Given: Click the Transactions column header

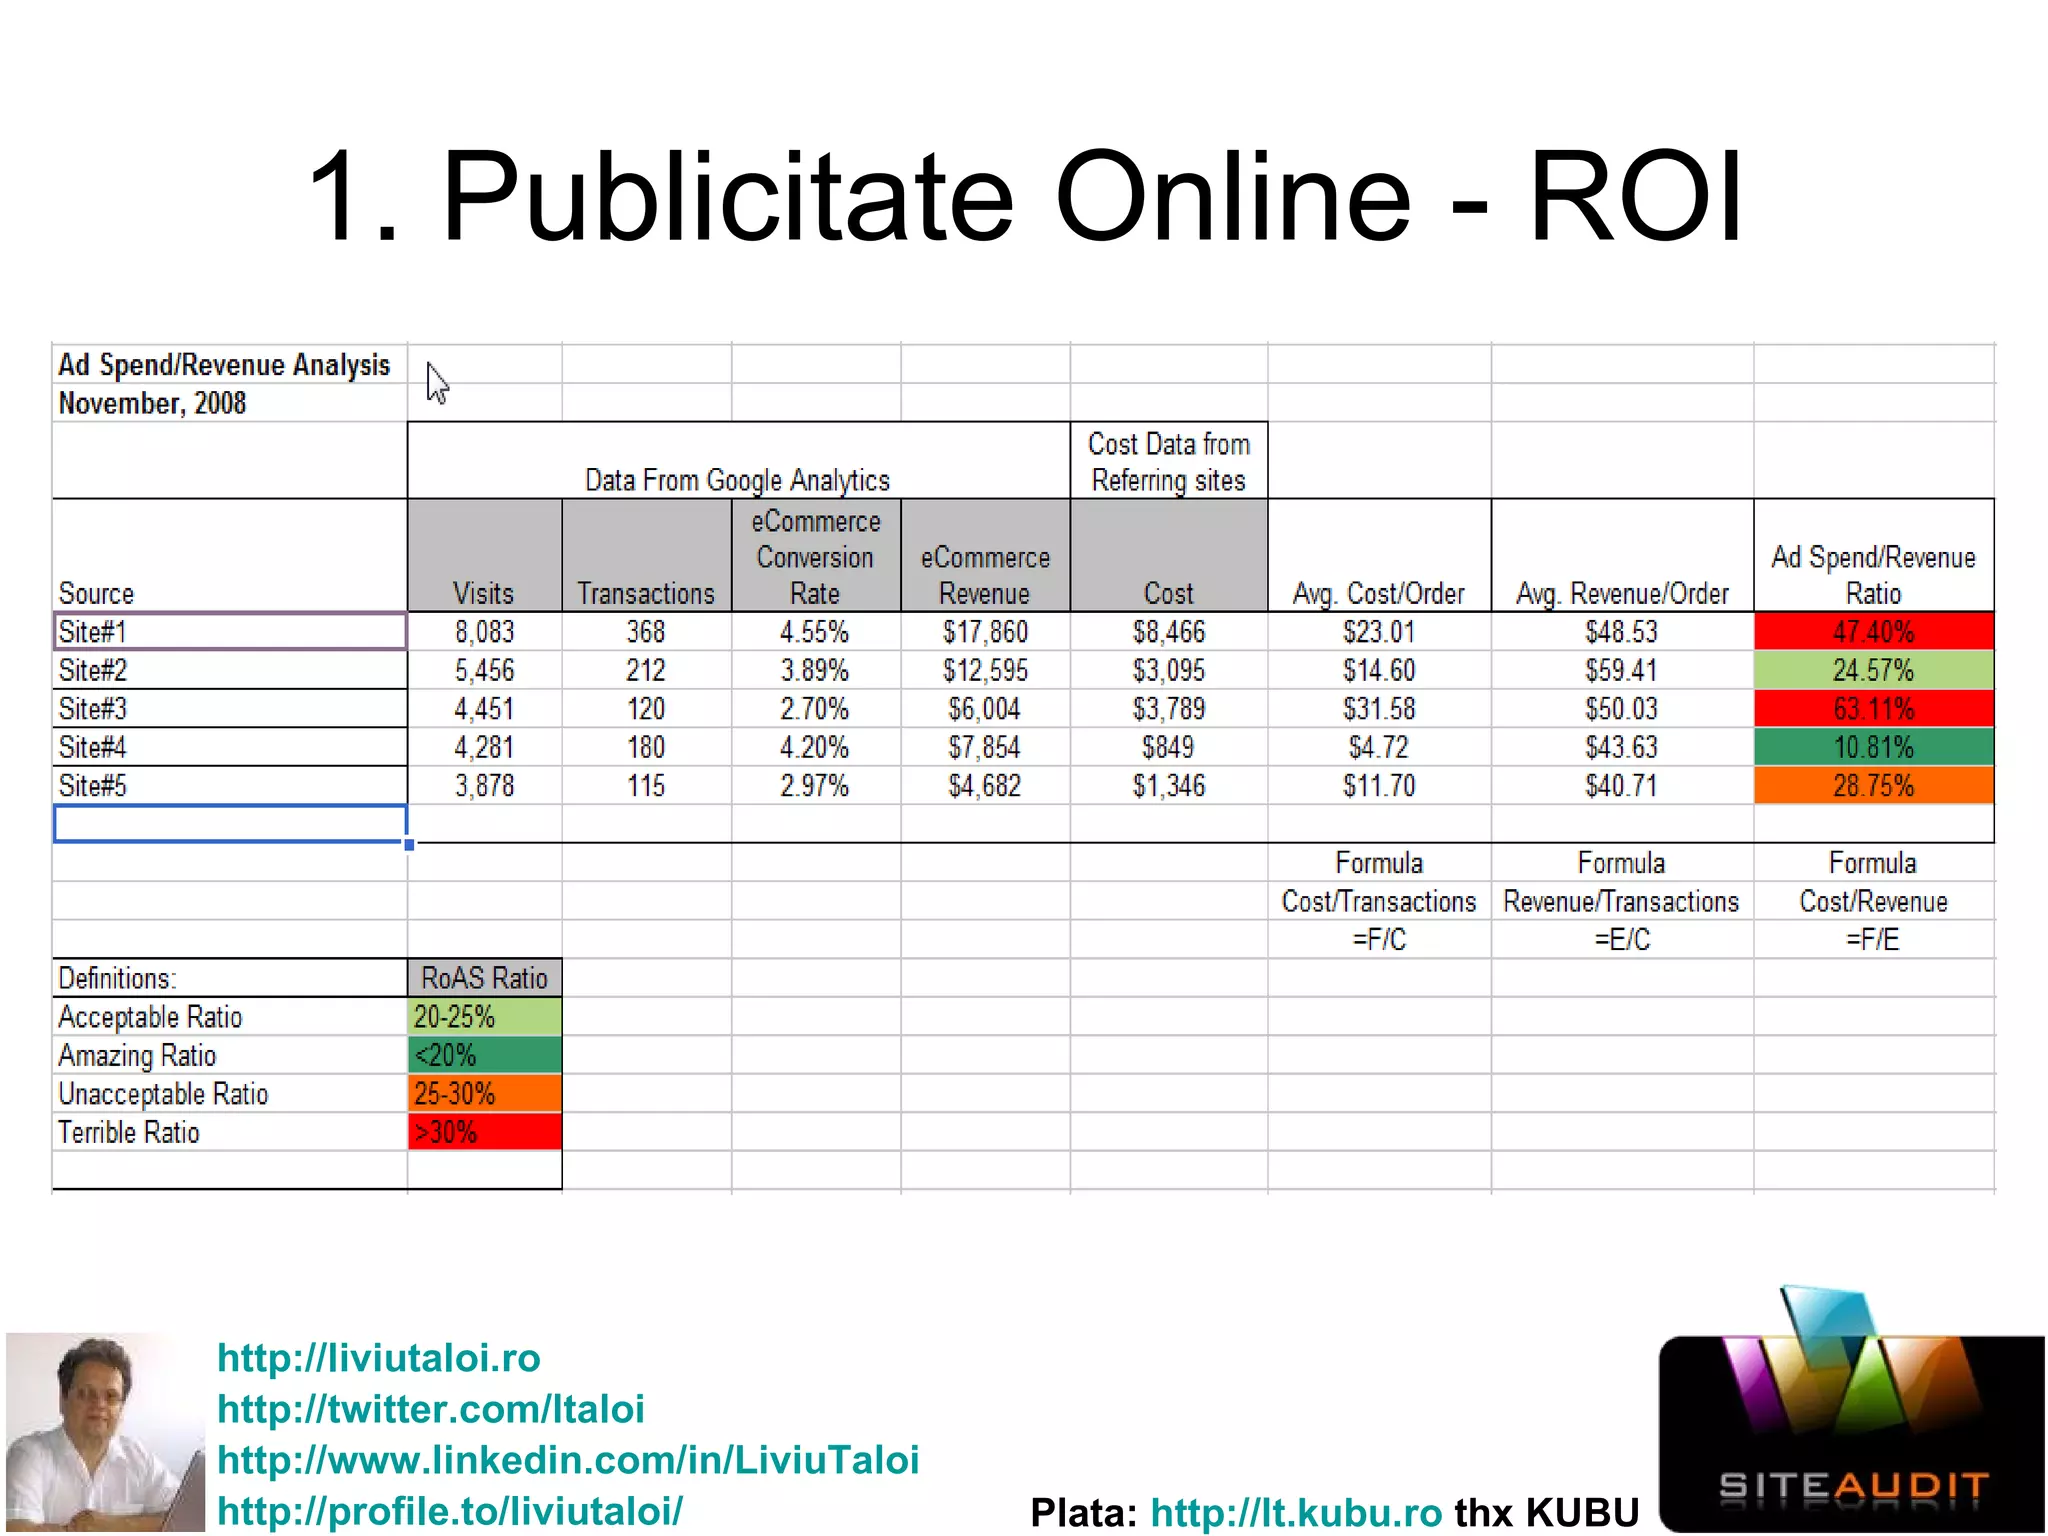Looking at the screenshot, I should (x=646, y=556).
